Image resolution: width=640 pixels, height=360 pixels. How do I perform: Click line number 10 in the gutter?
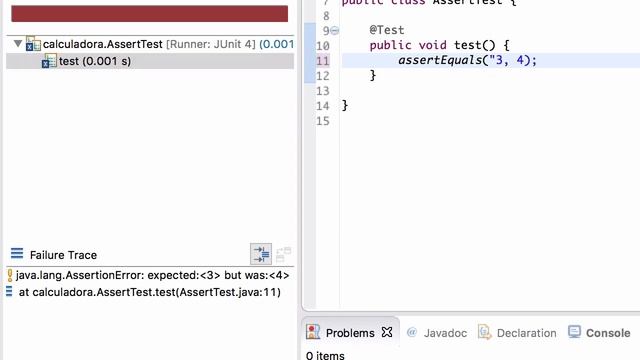click(x=322, y=46)
